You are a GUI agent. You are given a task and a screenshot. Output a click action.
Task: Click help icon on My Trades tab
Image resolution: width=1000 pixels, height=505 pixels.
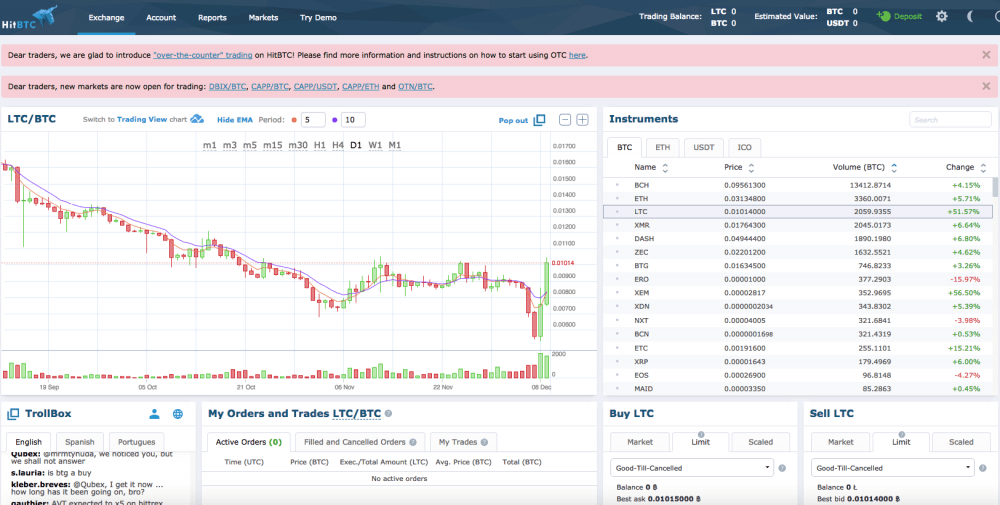pos(484,442)
